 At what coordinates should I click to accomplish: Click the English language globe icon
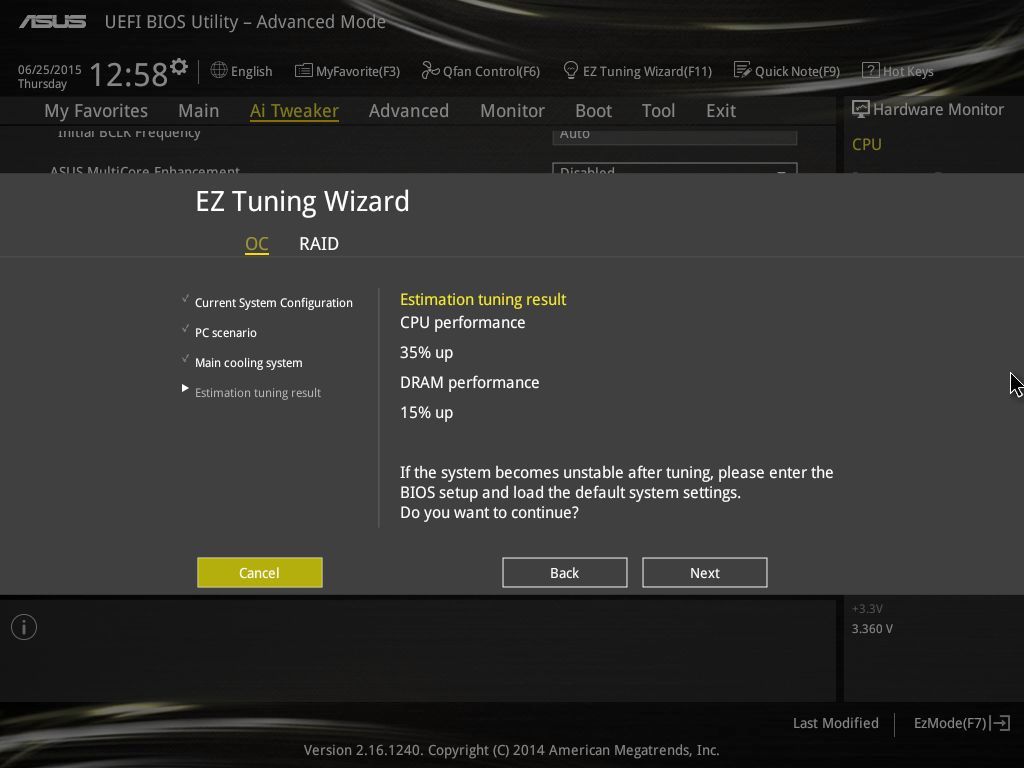(x=219, y=70)
